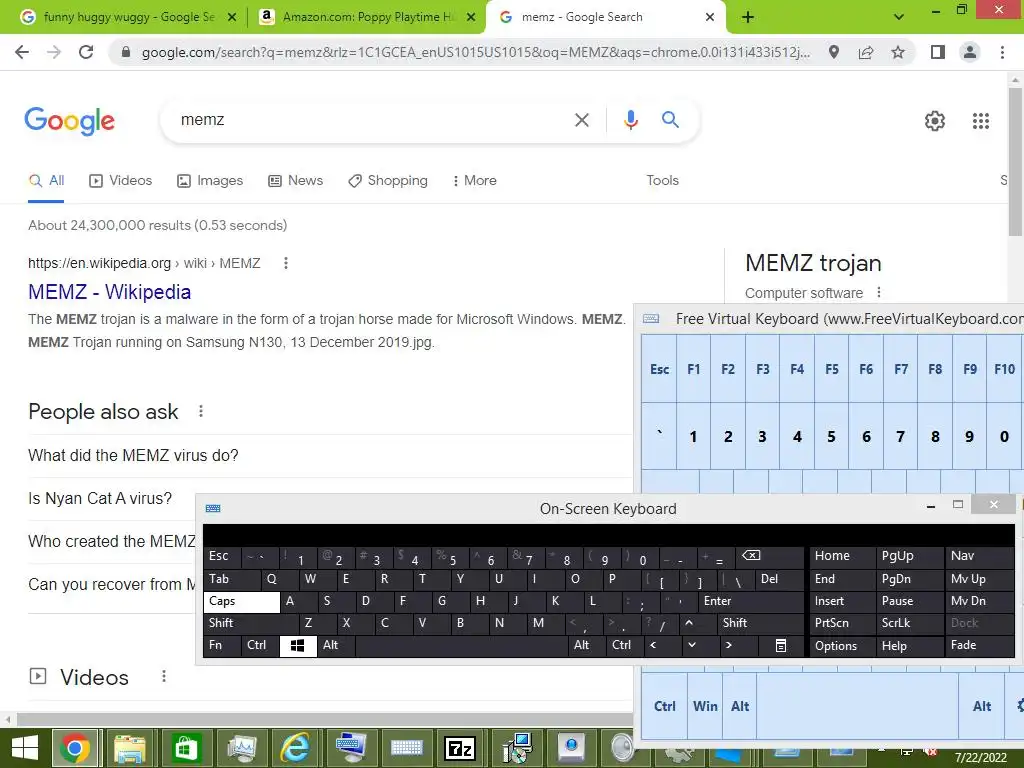Expand "Who created the MEMZ" question
The image size is (1024, 768).
pyautogui.click(x=112, y=541)
